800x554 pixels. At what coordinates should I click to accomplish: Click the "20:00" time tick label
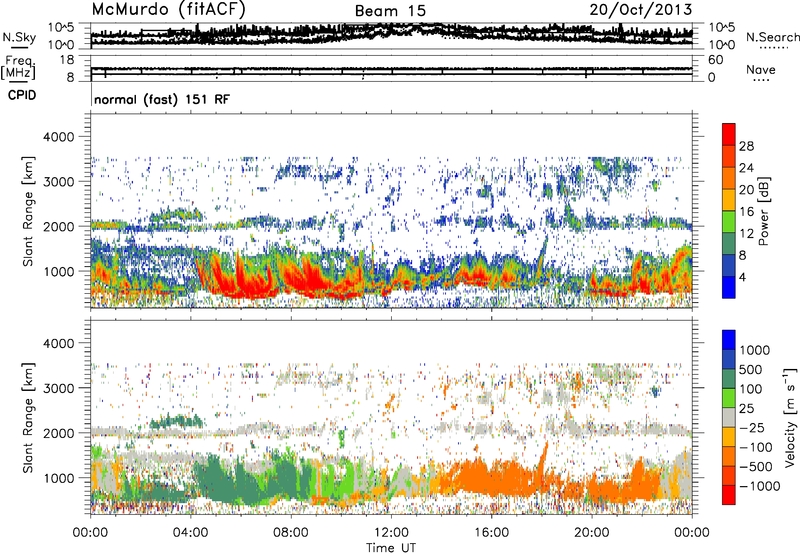pyautogui.click(x=591, y=533)
